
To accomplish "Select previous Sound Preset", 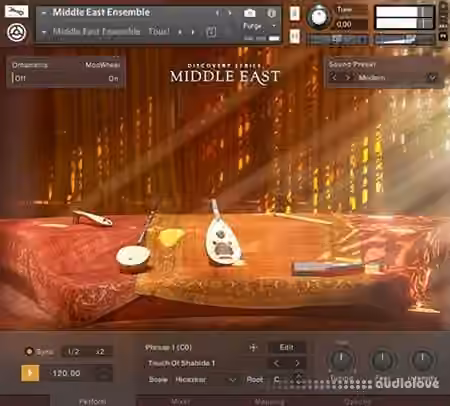I will pyautogui.click(x=334, y=78).
